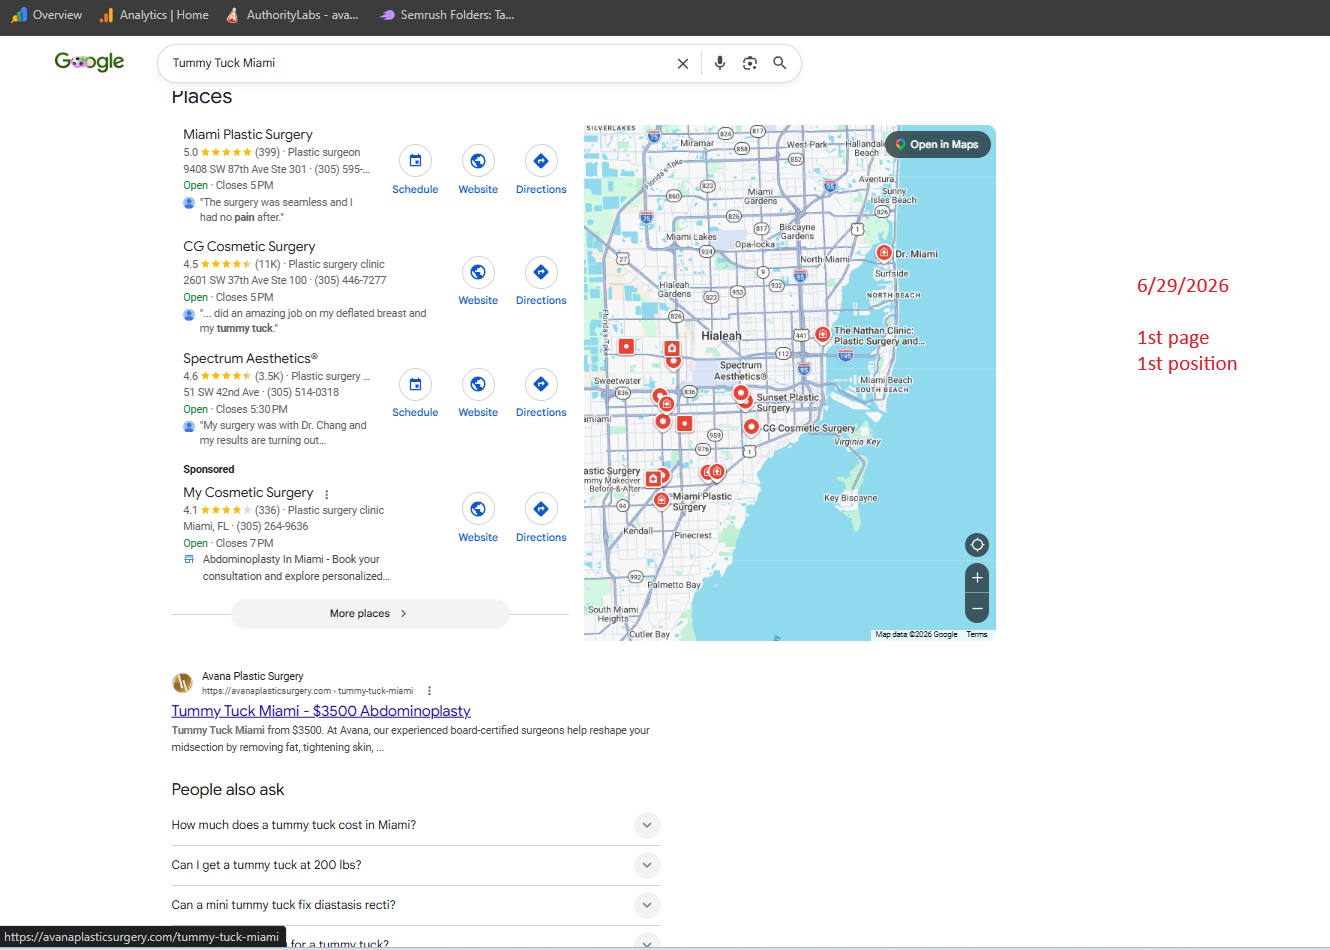Click The Nathan Clinic map pin
The height and width of the screenshot is (950, 1330).
tap(822, 334)
